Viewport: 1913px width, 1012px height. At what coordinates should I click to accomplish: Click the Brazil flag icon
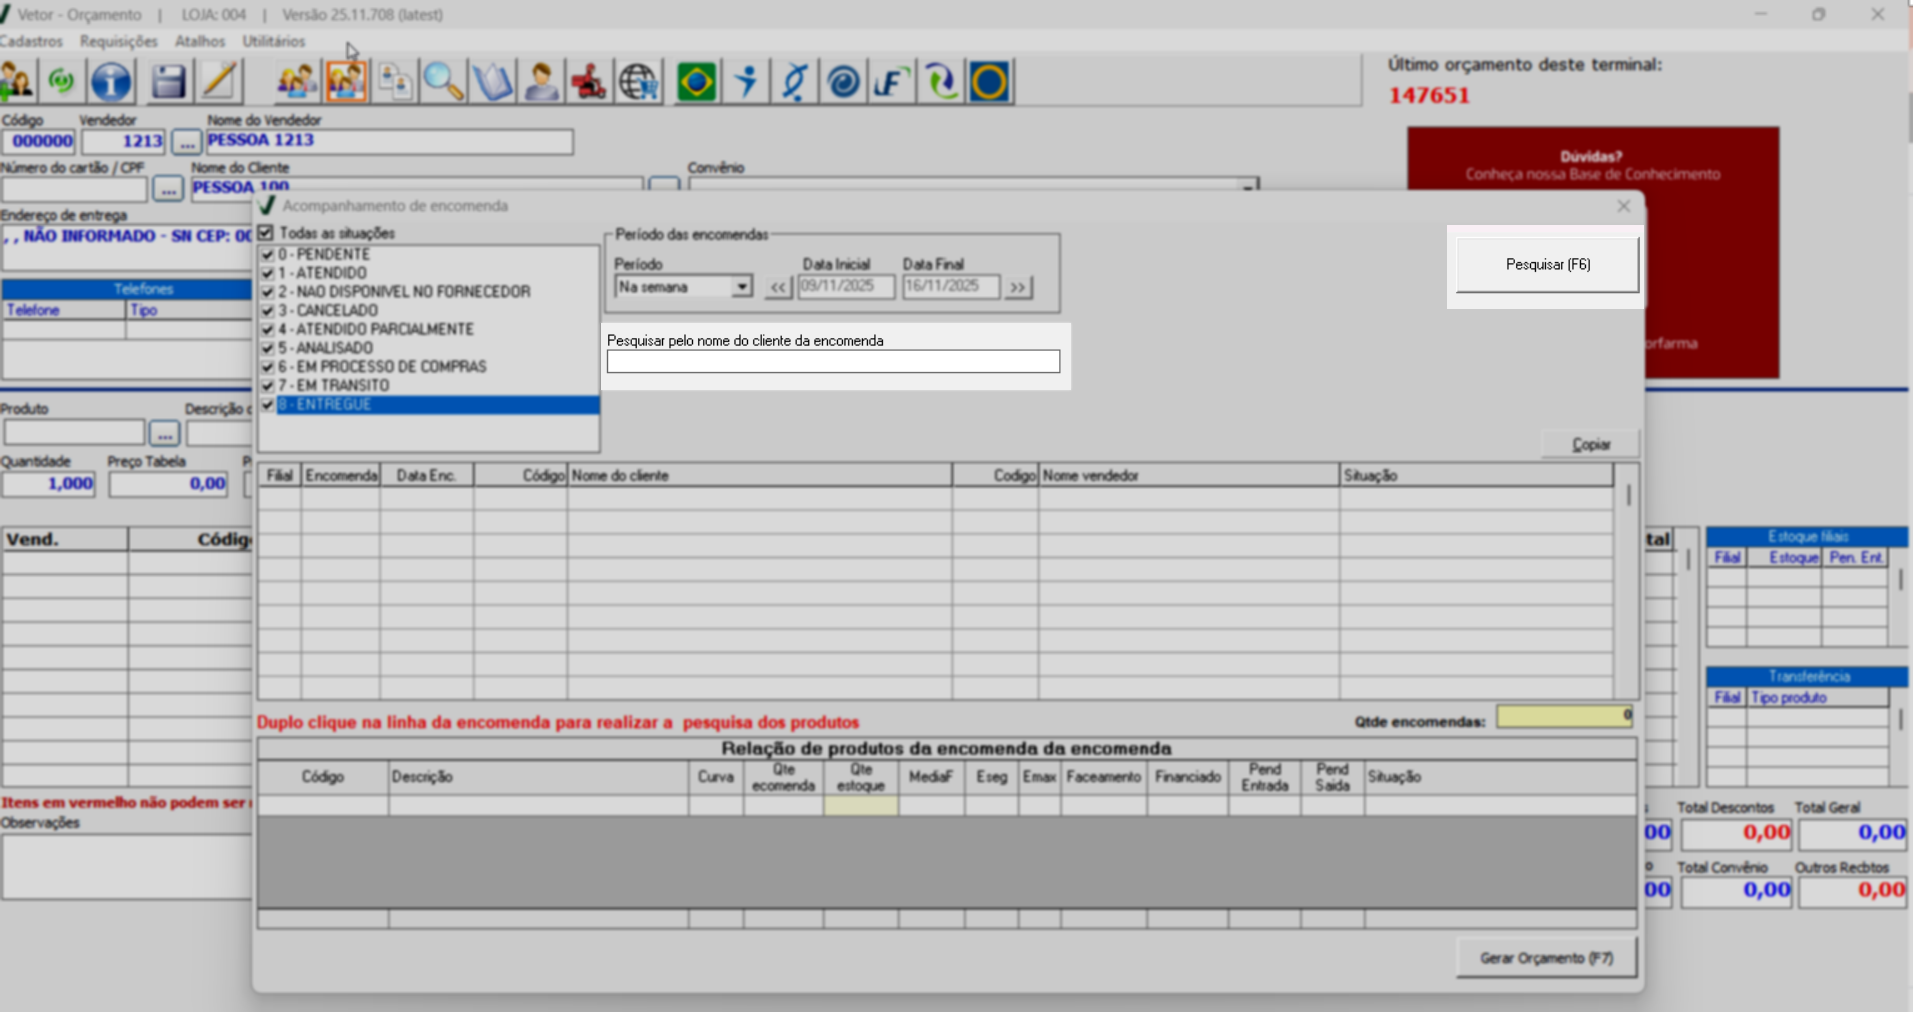696,82
